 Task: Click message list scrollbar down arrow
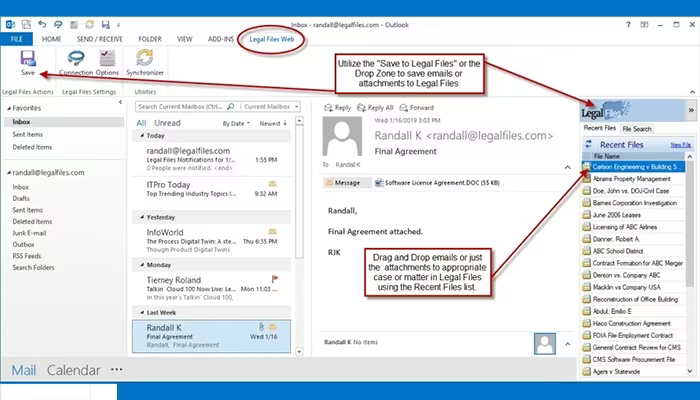299,352
